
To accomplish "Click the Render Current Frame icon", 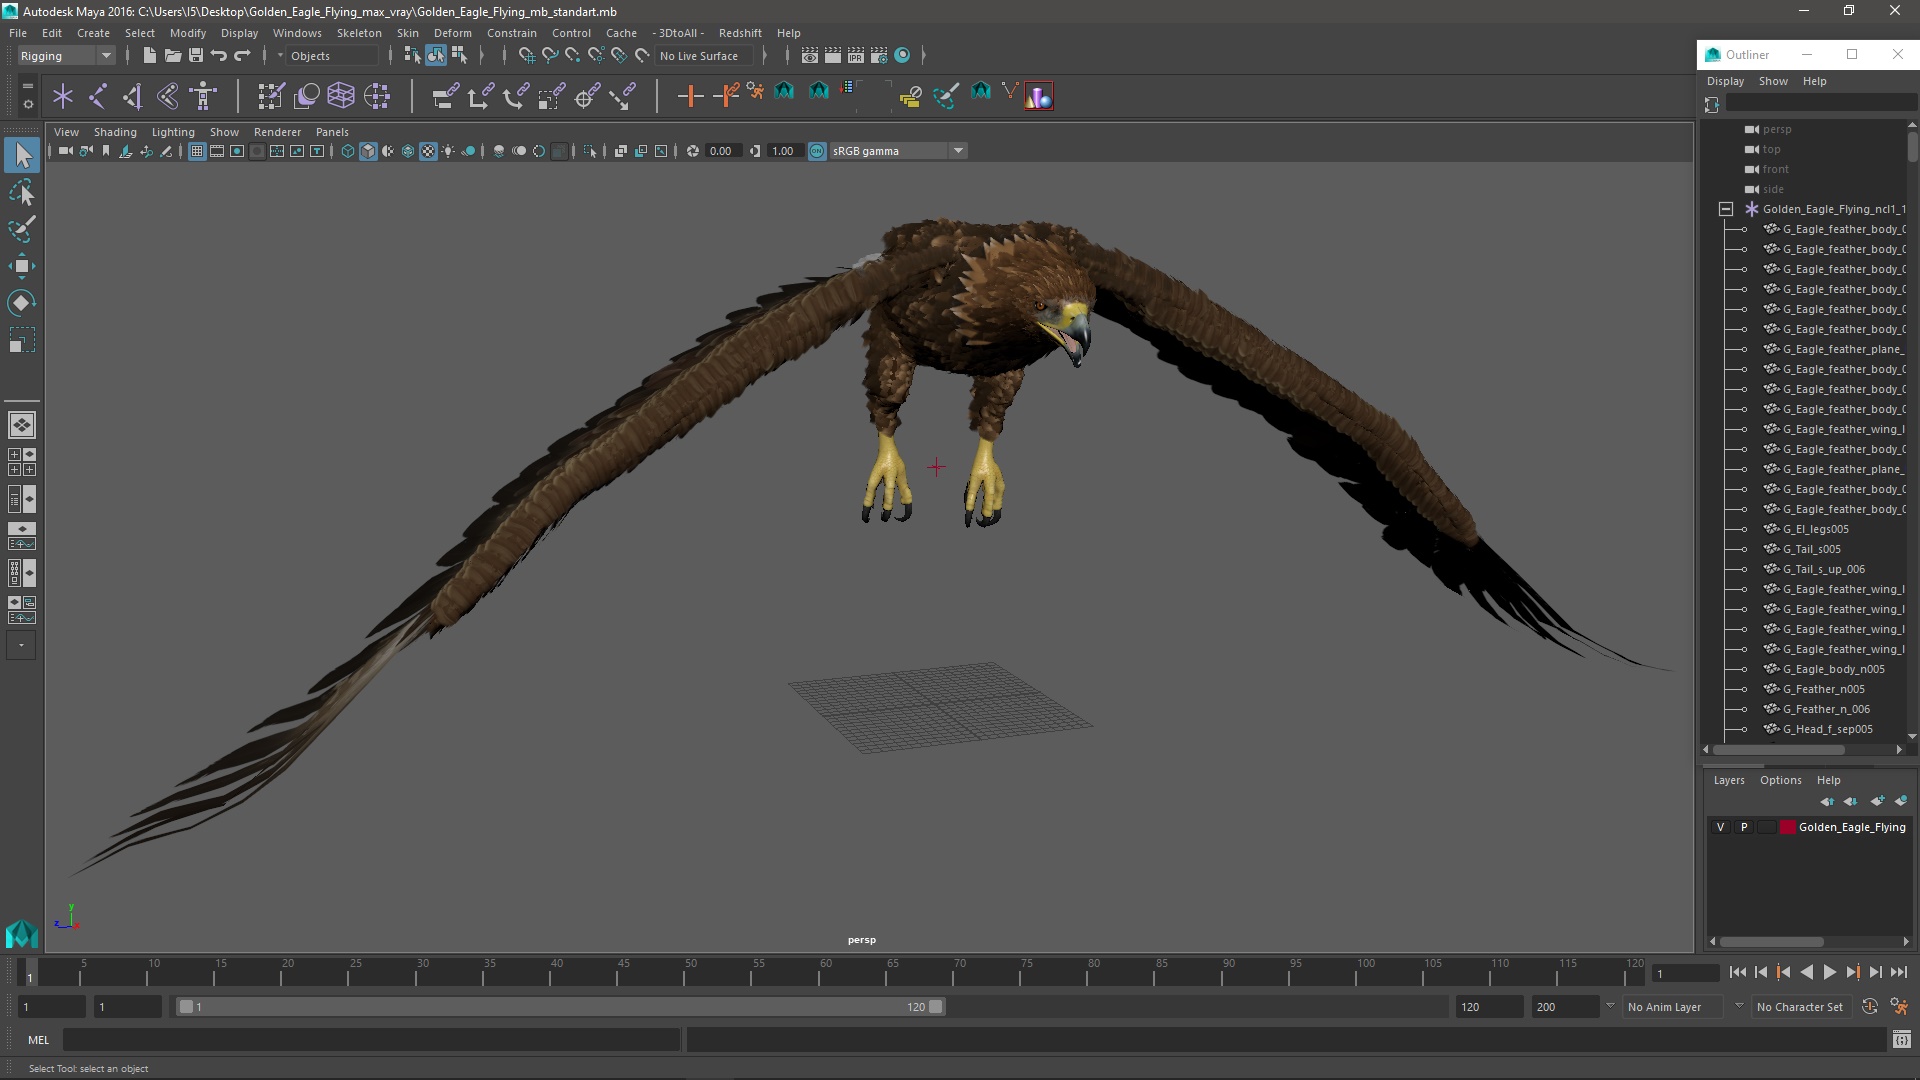I will (x=832, y=56).
